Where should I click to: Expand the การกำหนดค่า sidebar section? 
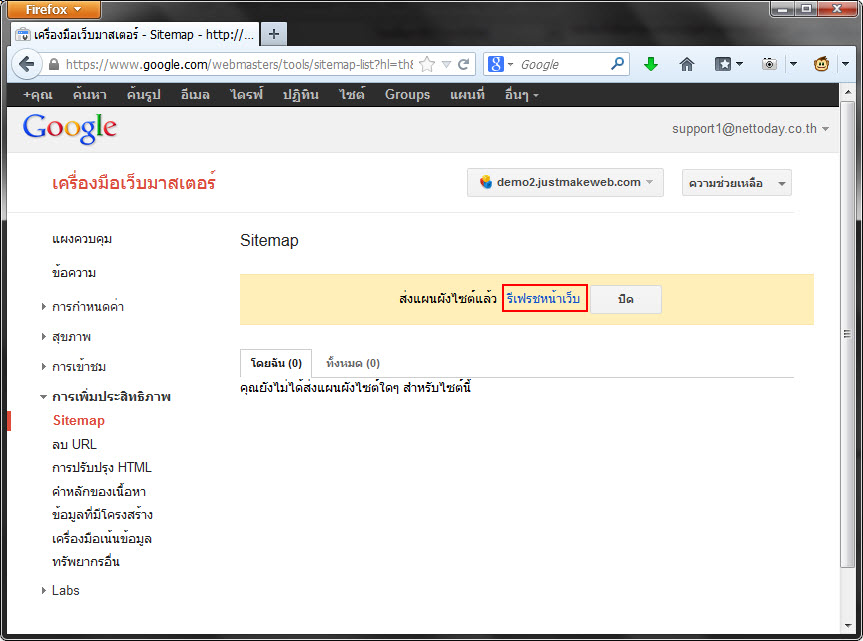tap(43, 306)
